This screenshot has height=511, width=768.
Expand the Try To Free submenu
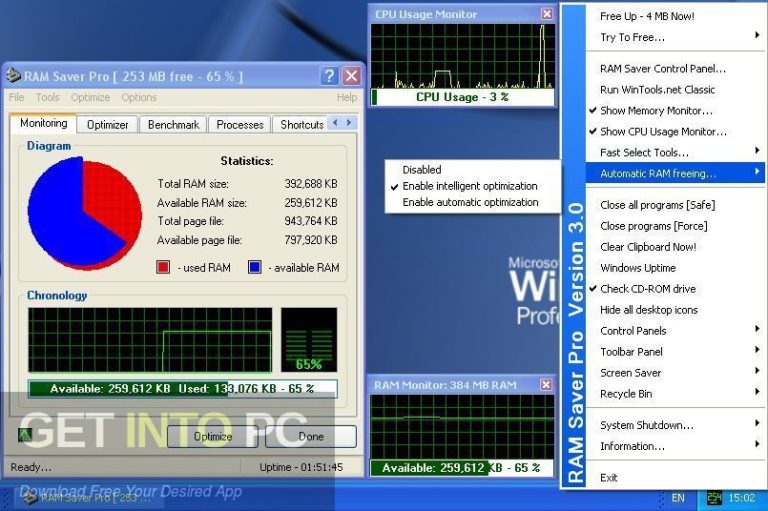675,37
